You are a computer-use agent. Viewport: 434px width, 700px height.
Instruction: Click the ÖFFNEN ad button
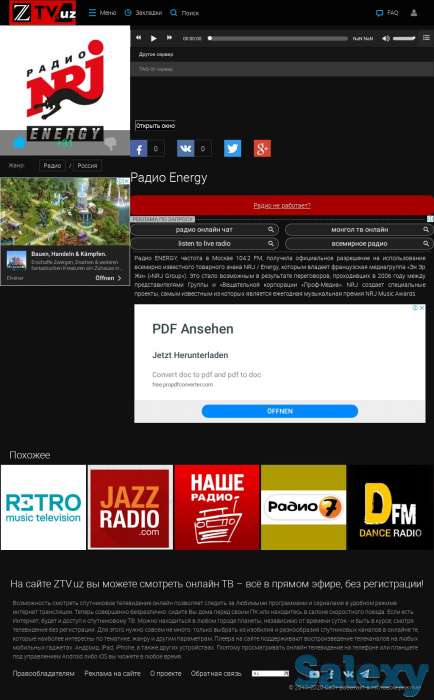pos(280,411)
